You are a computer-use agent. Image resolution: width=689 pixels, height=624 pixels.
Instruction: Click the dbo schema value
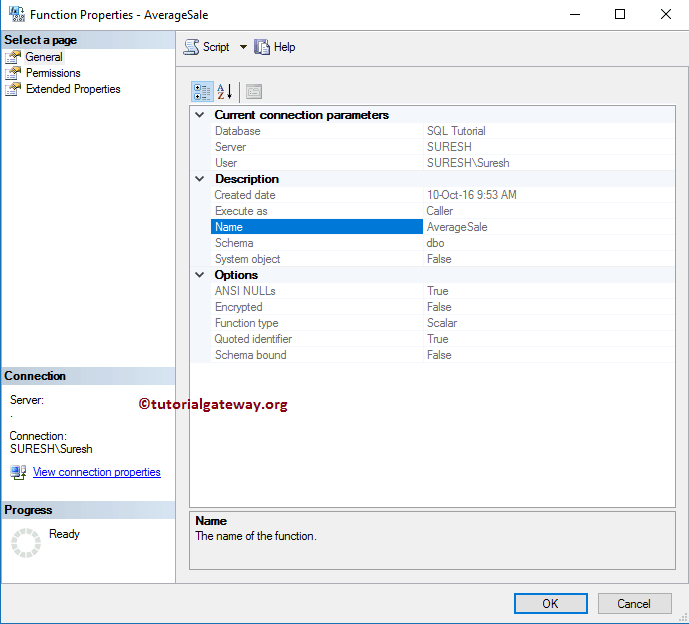pyautogui.click(x=435, y=243)
